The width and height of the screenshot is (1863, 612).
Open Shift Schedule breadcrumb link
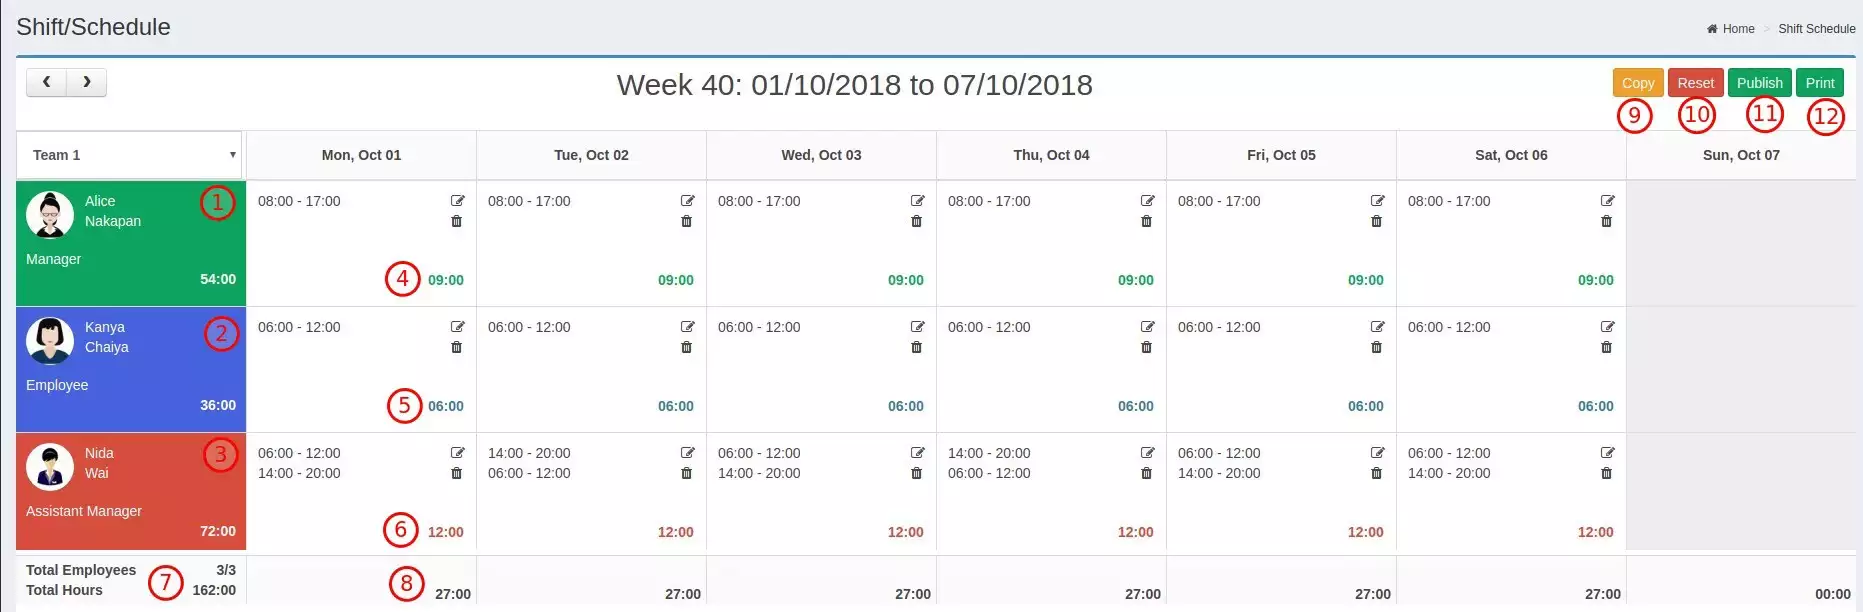pyautogui.click(x=1816, y=29)
